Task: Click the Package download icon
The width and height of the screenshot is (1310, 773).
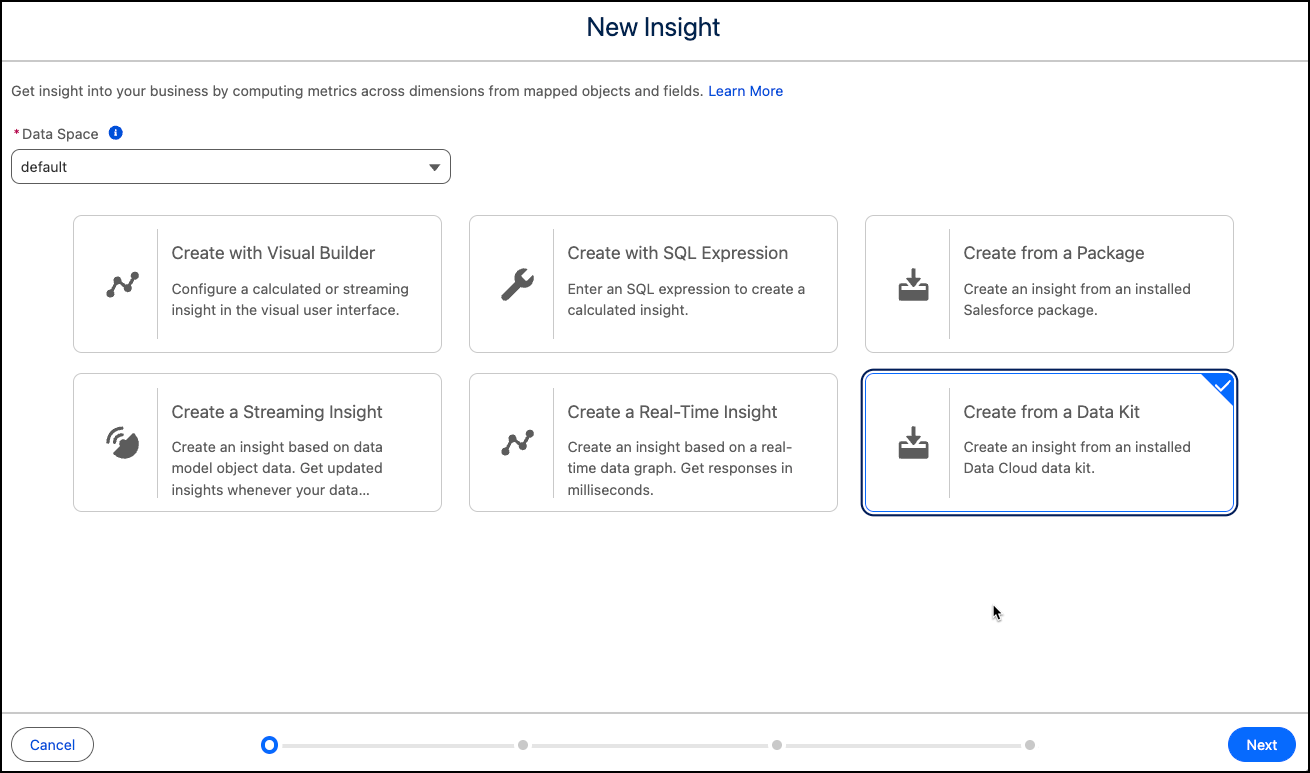Action: pyautogui.click(x=913, y=285)
